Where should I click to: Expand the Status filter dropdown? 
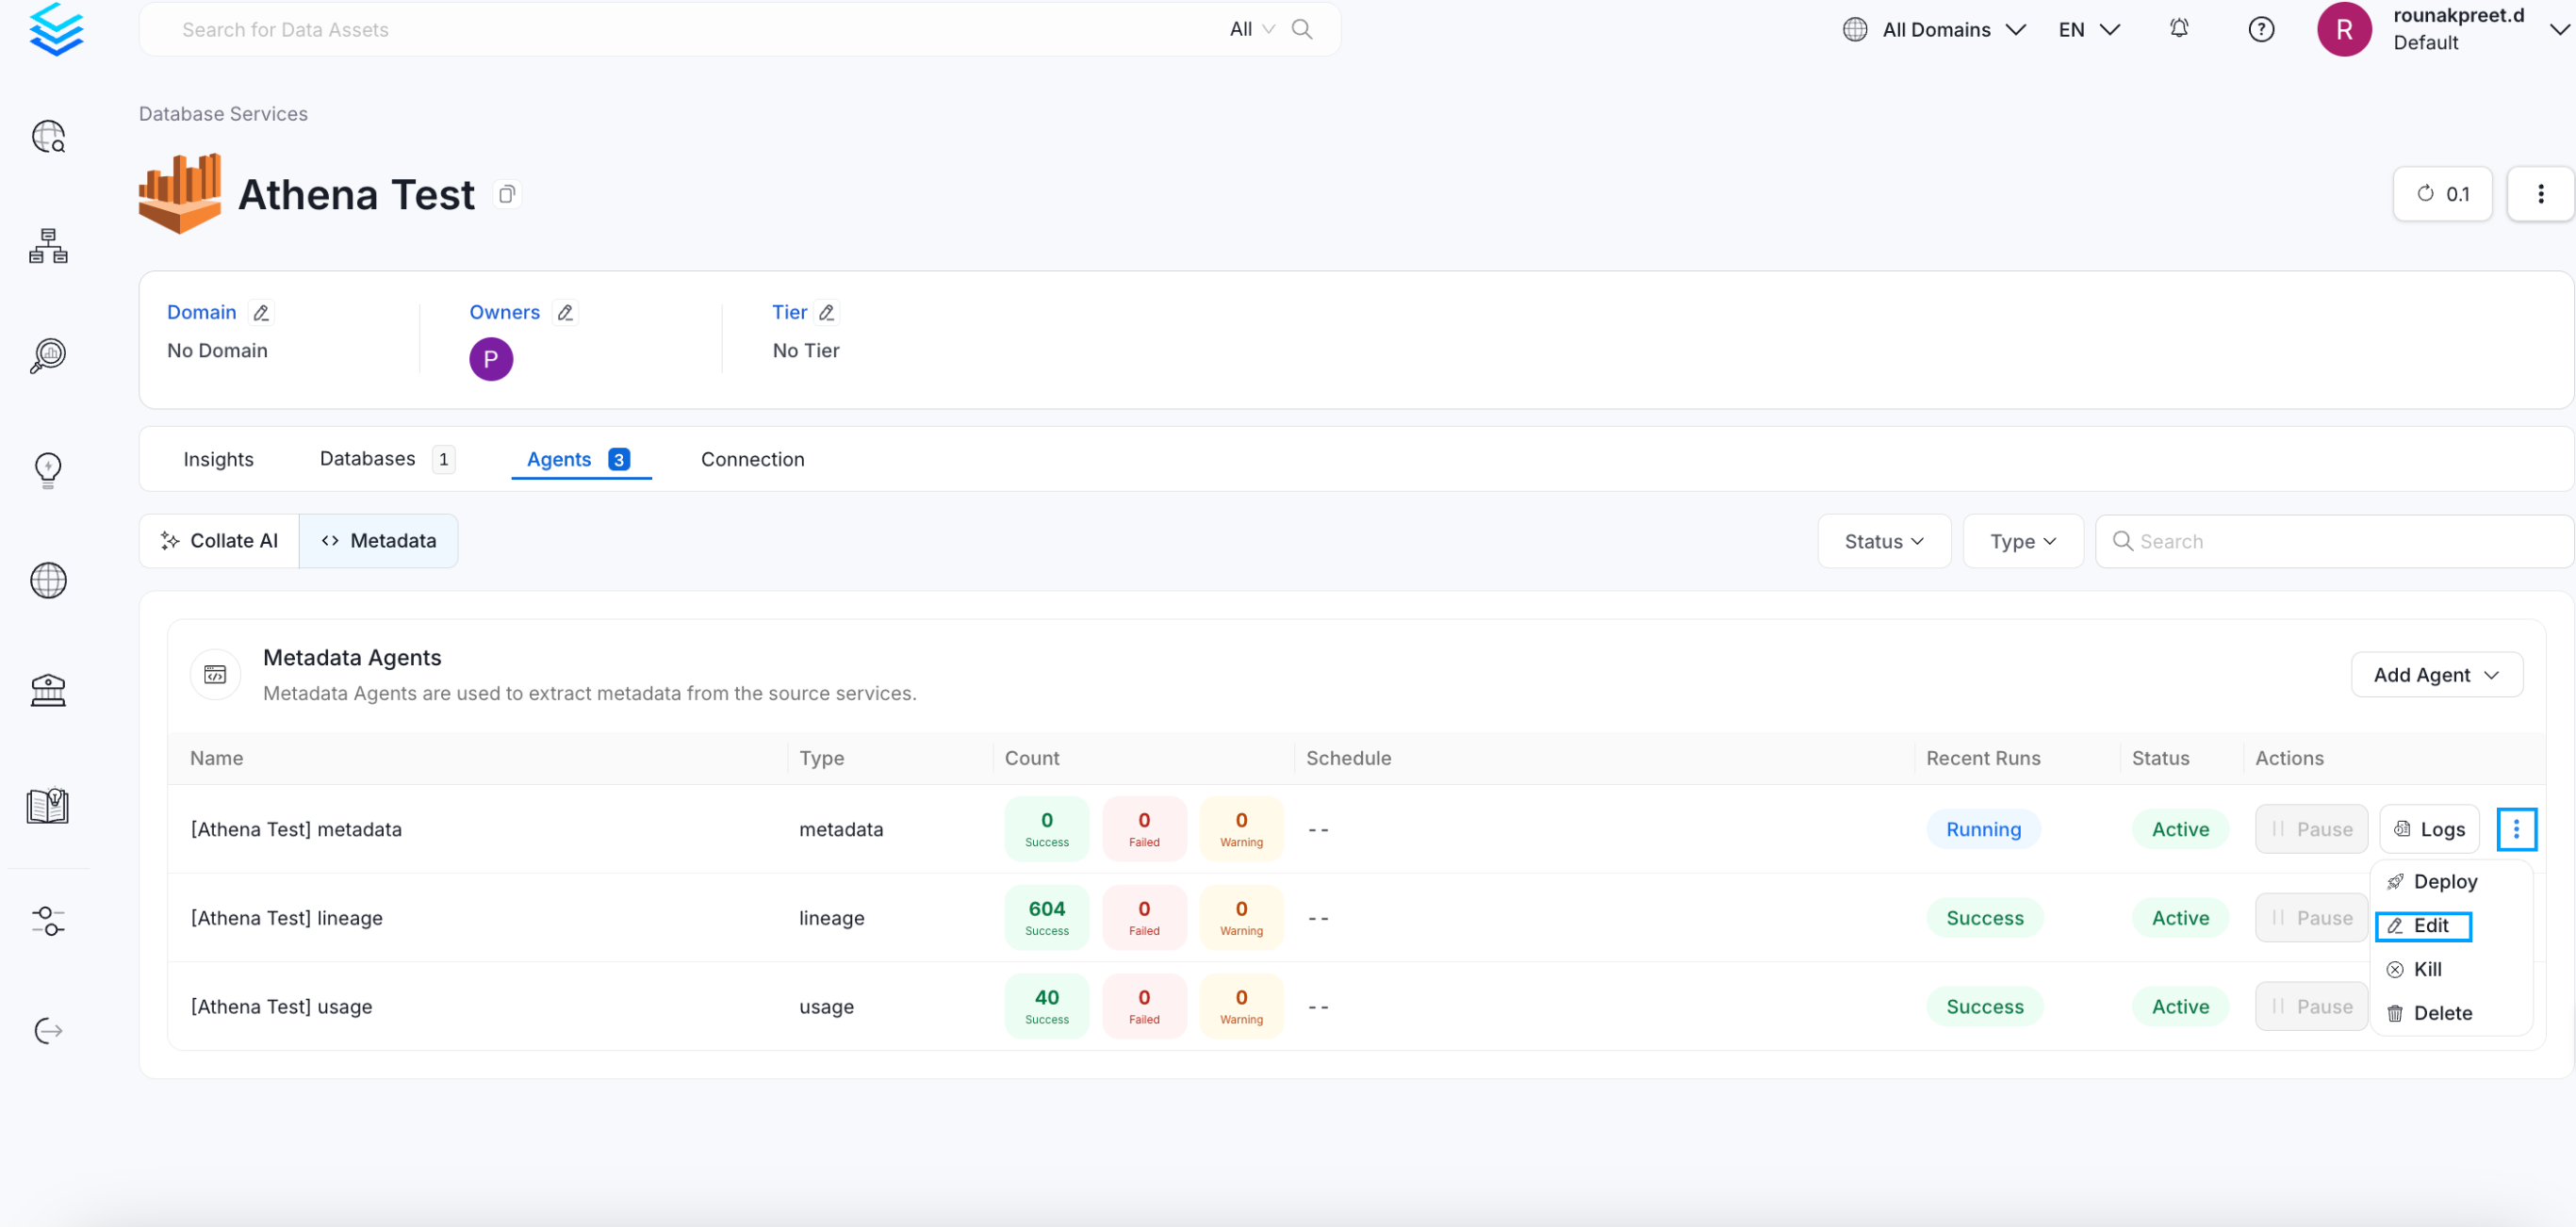point(1883,541)
